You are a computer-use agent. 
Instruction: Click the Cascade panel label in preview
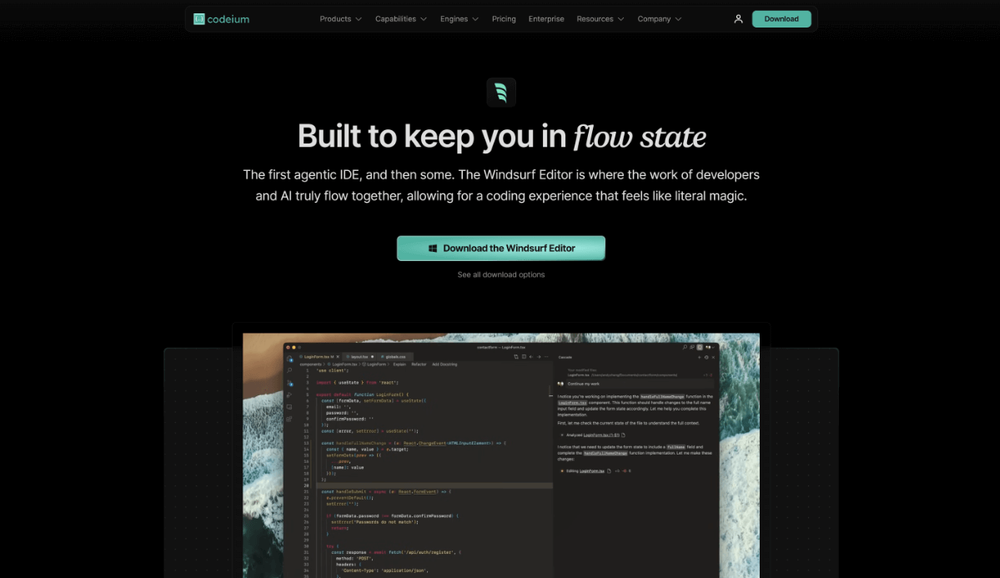(565, 357)
